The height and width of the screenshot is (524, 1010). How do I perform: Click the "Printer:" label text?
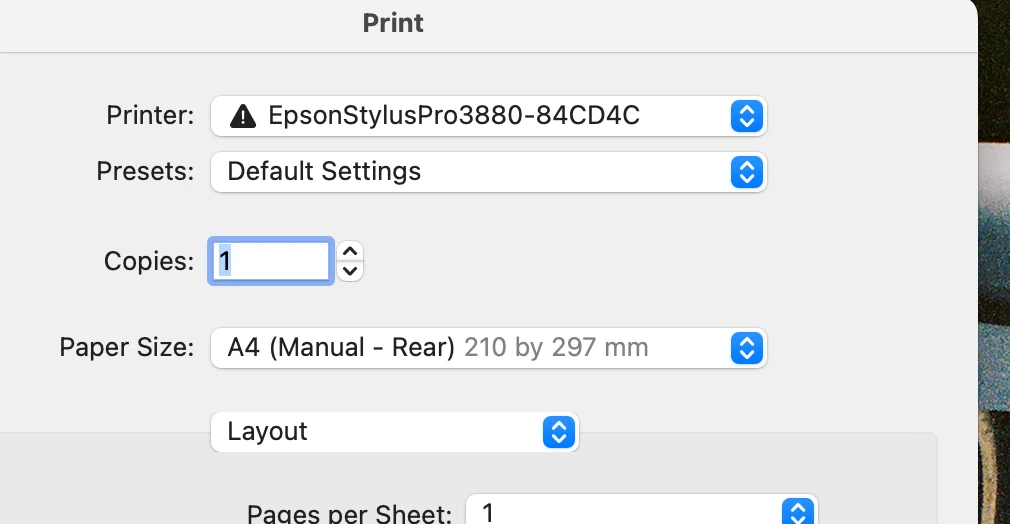click(x=150, y=115)
